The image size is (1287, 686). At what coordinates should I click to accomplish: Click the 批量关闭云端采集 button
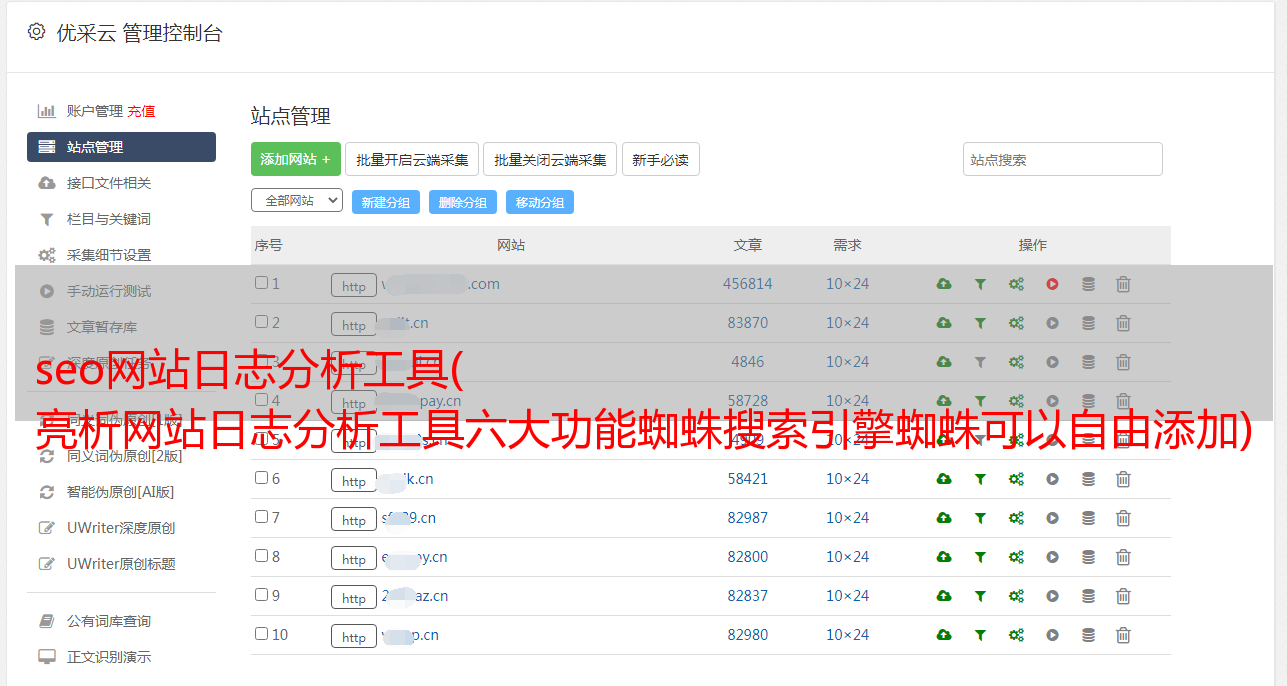tap(550, 159)
